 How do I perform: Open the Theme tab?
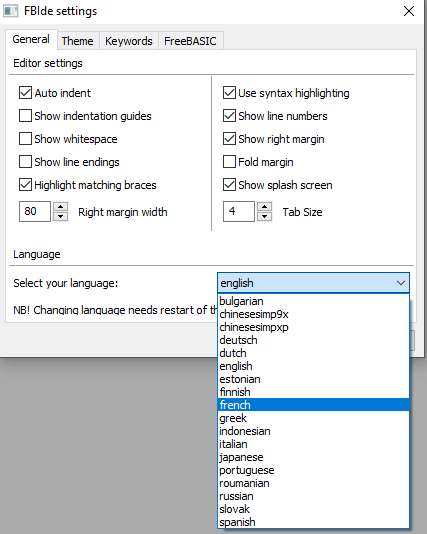coord(77,41)
